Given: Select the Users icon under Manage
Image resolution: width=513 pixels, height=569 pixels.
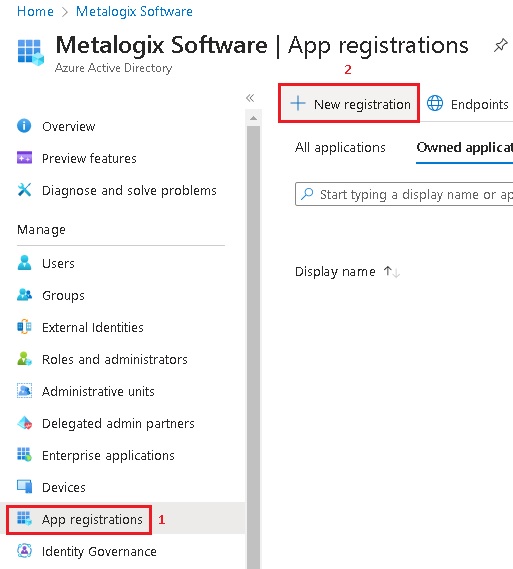Looking at the screenshot, I should 24,263.
